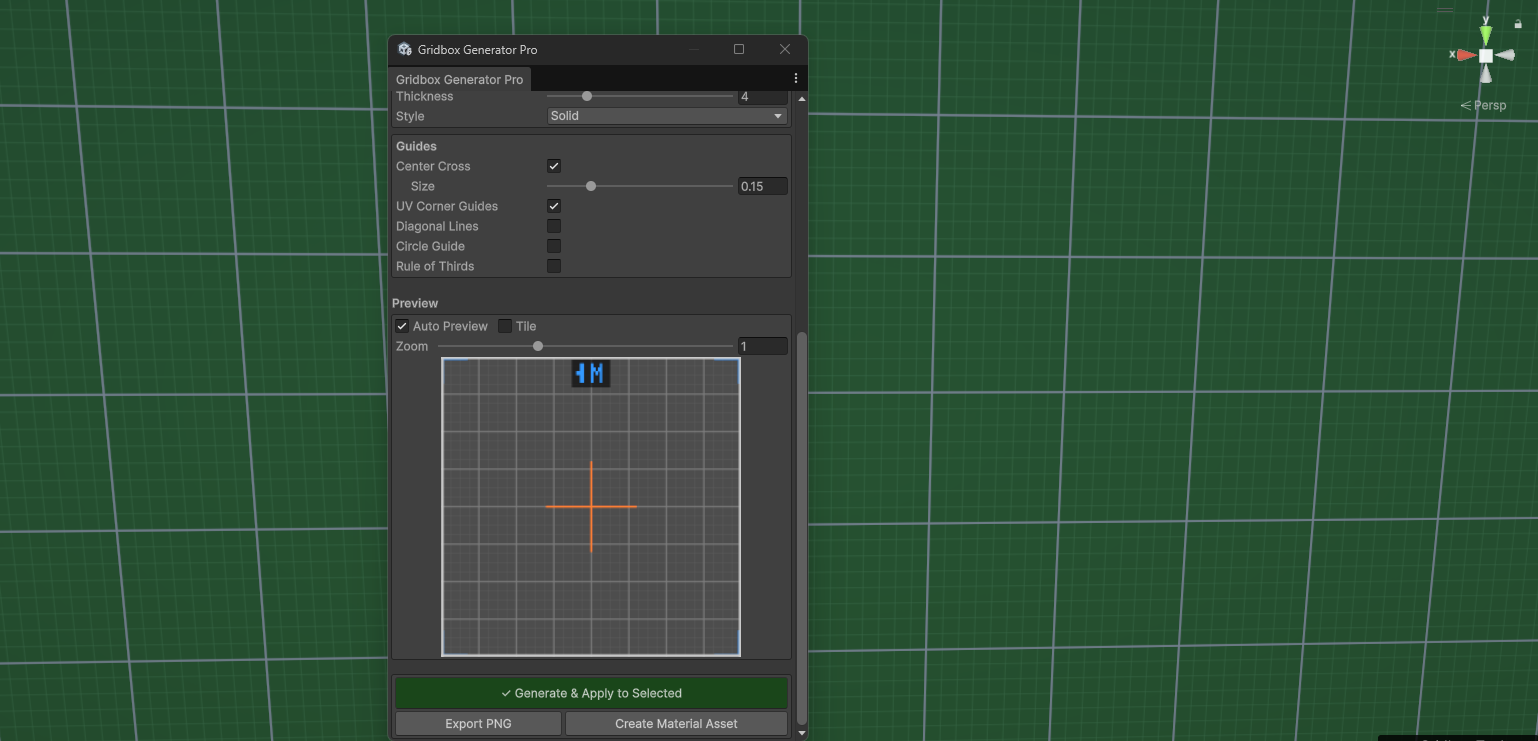Enable the Tile preview checkbox
Screen dimensions: 1538x741
505,326
